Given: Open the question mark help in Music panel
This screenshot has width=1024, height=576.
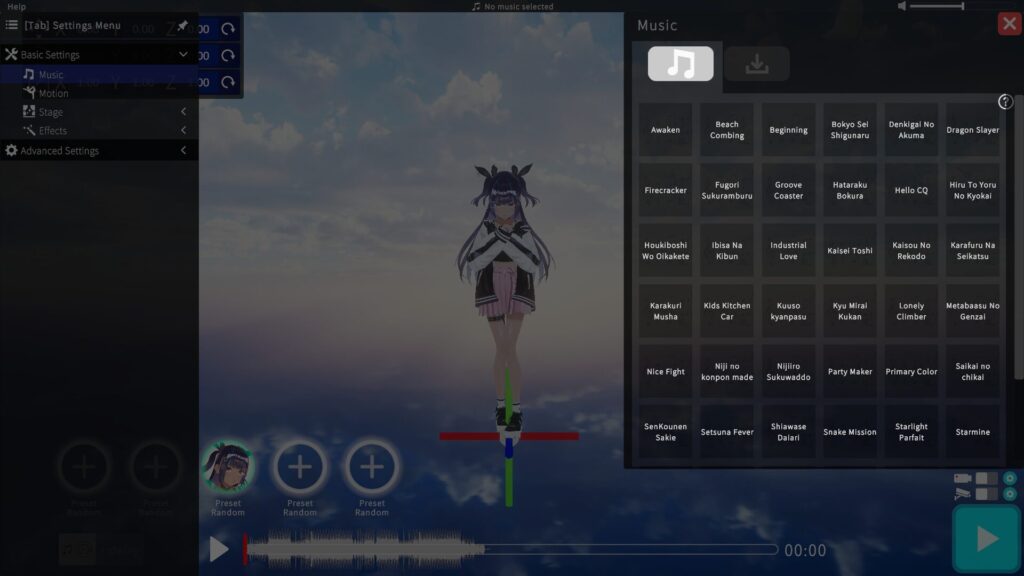Looking at the screenshot, I should [x=1005, y=101].
